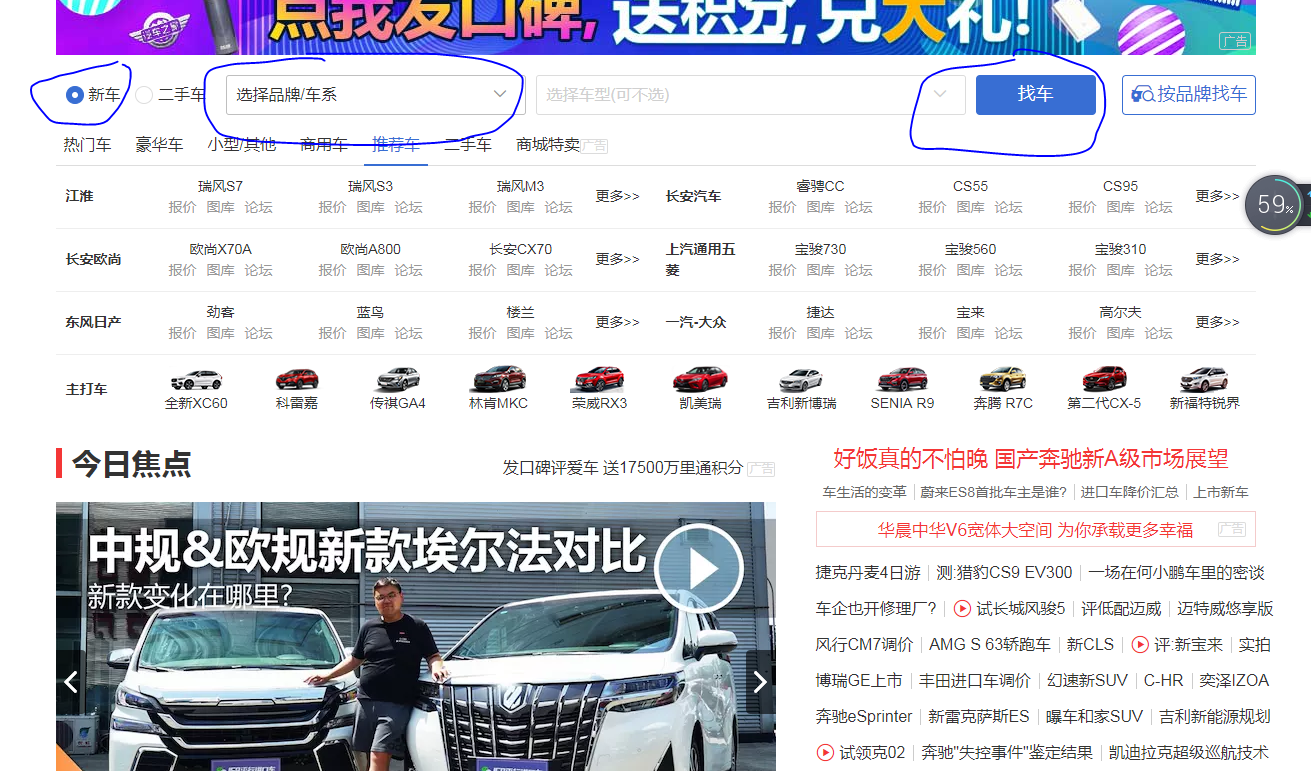The height and width of the screenshot is (771, 1311).
Task: Switch to the 推荐车 tab
Action: [x=396, y=145]
